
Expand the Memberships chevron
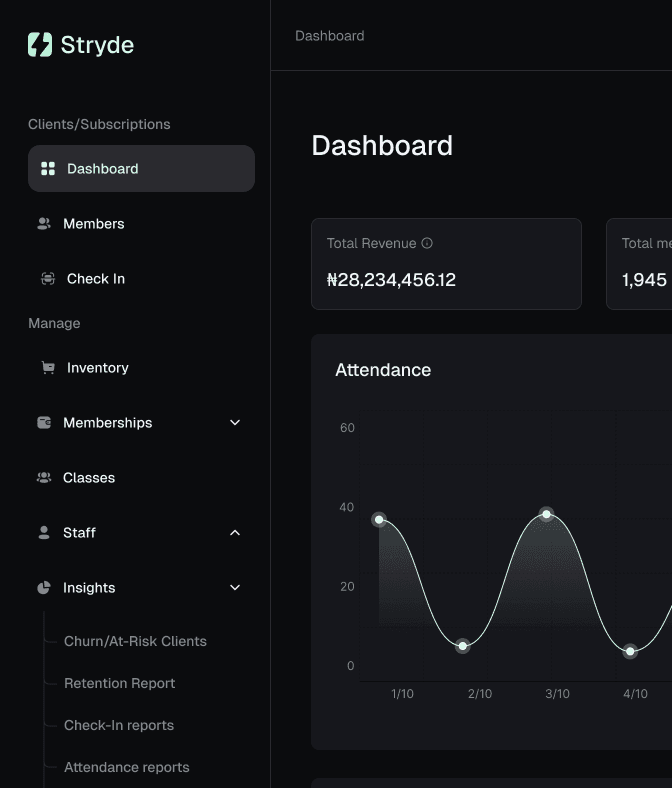tap(235, 423)
